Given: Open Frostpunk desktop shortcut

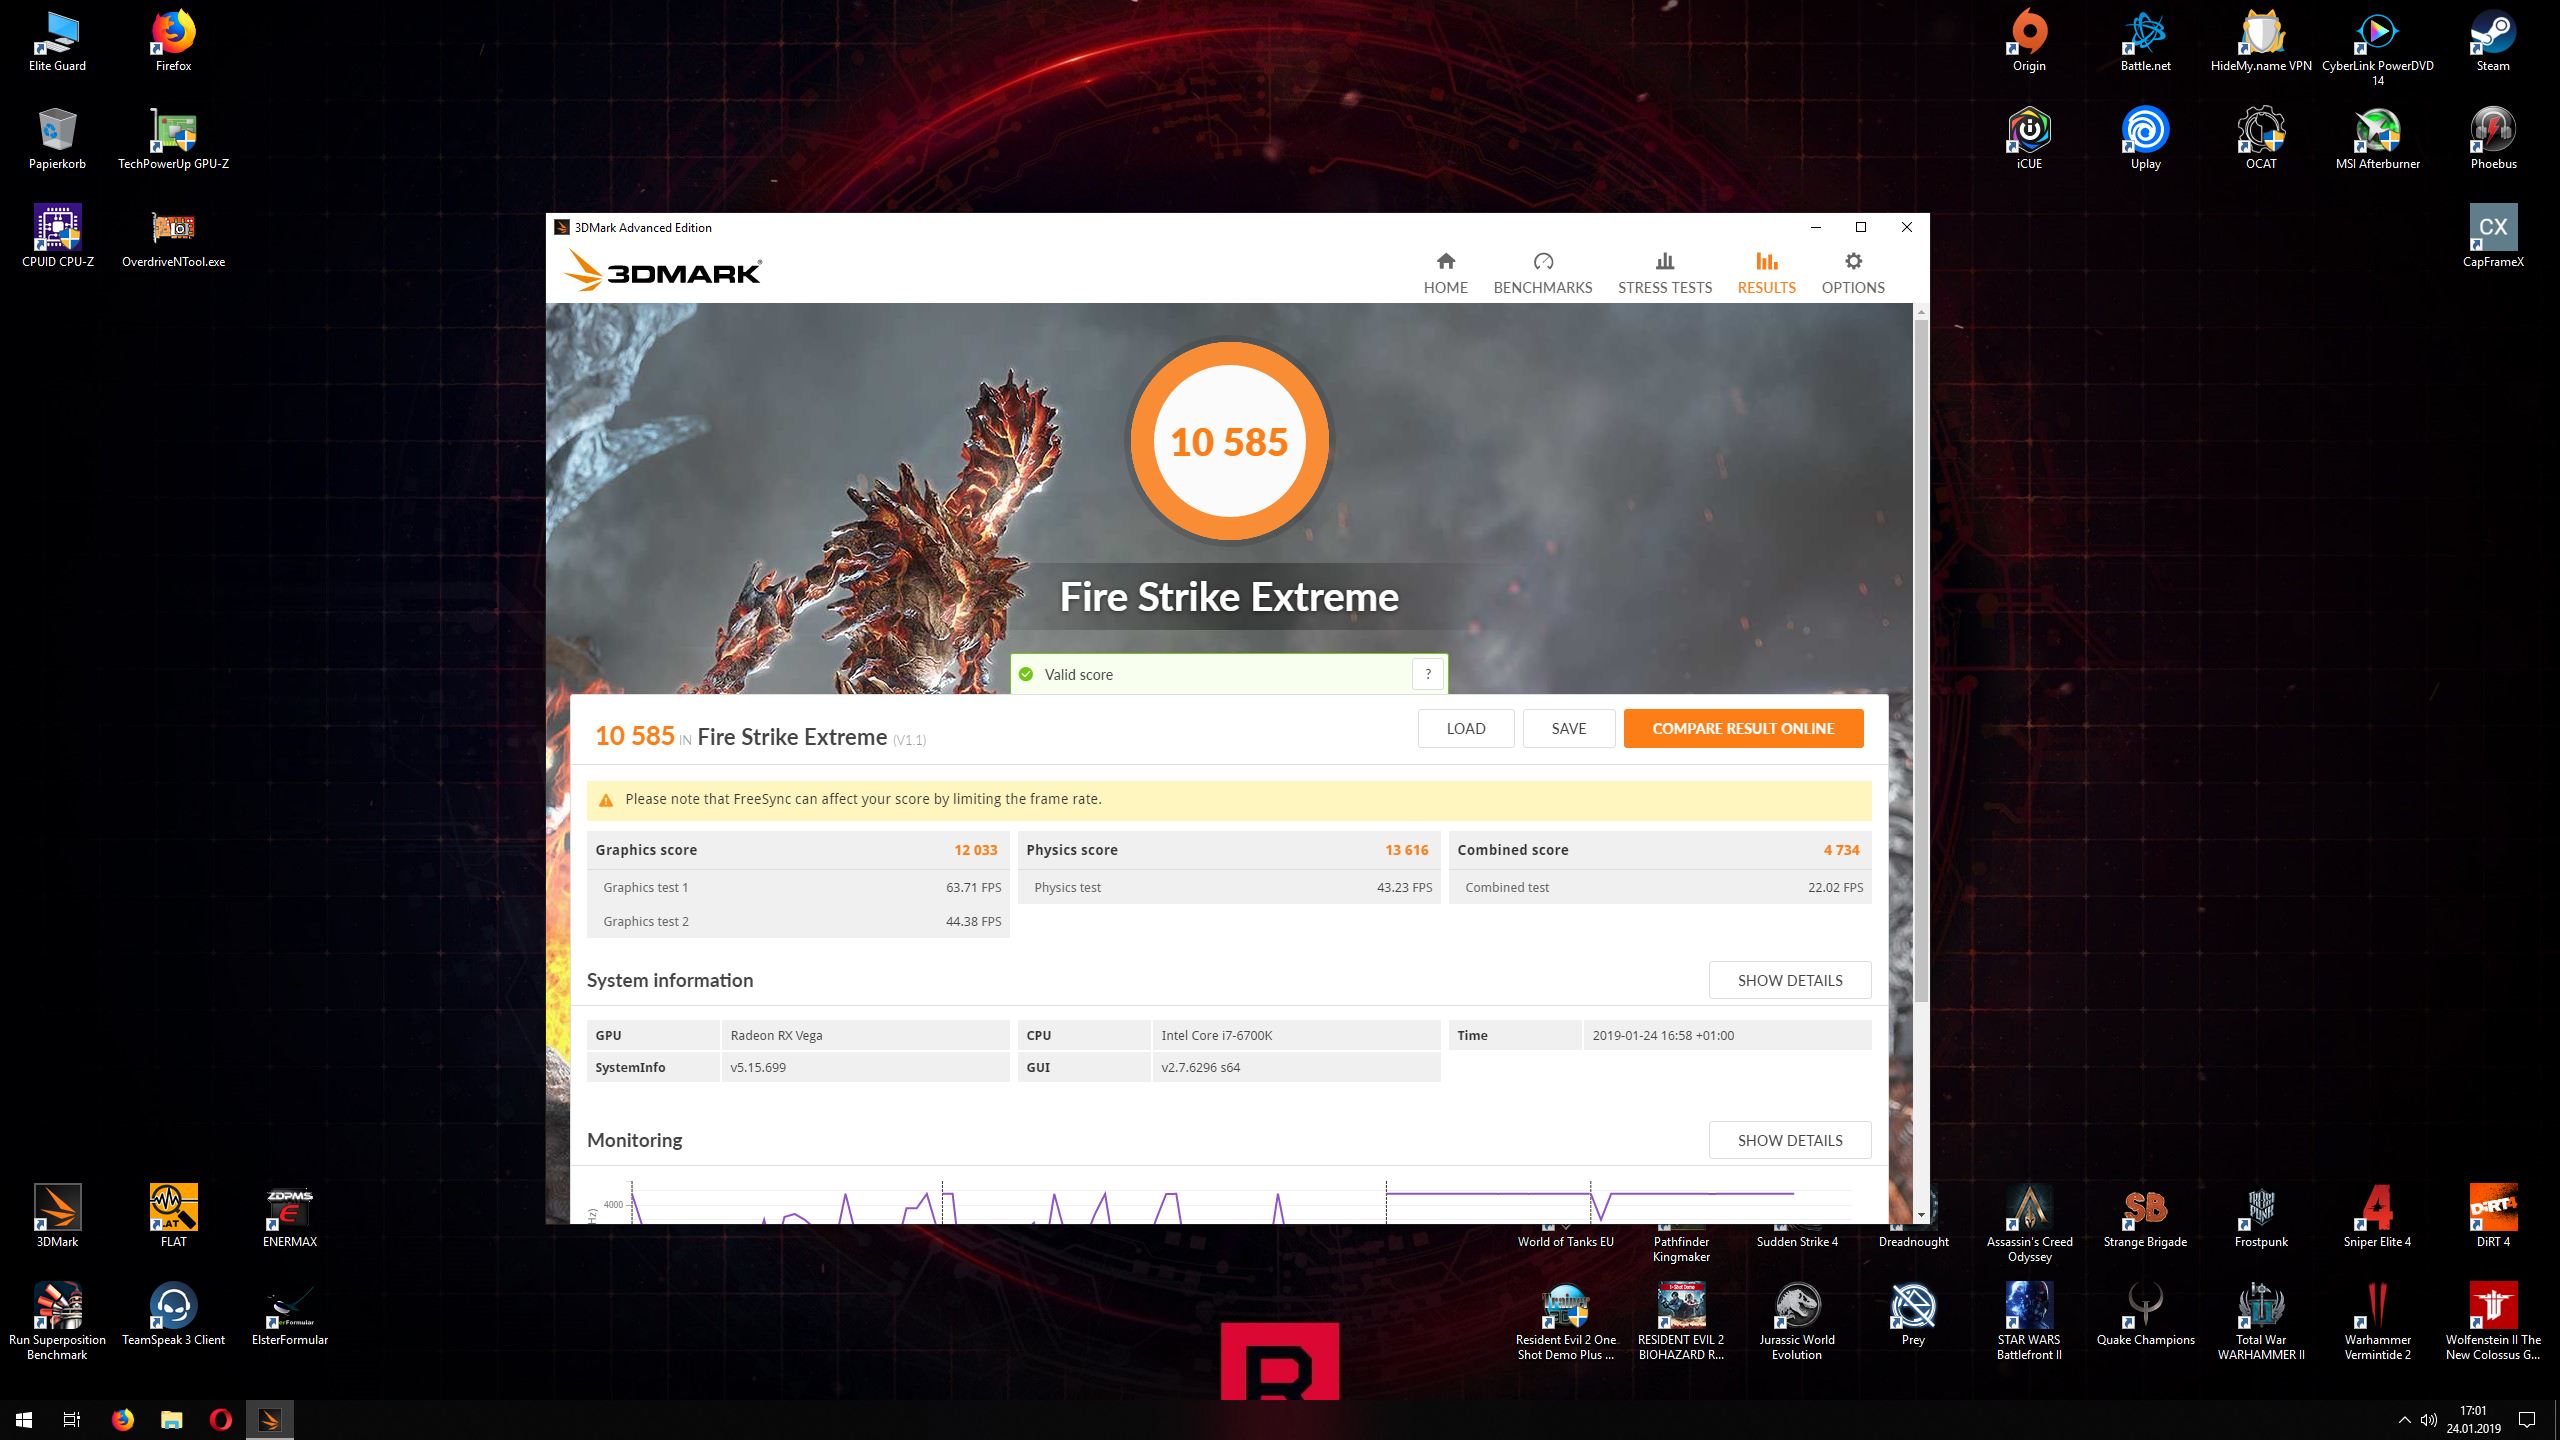Looking at the screenshot, I should coord(2261,1218).
